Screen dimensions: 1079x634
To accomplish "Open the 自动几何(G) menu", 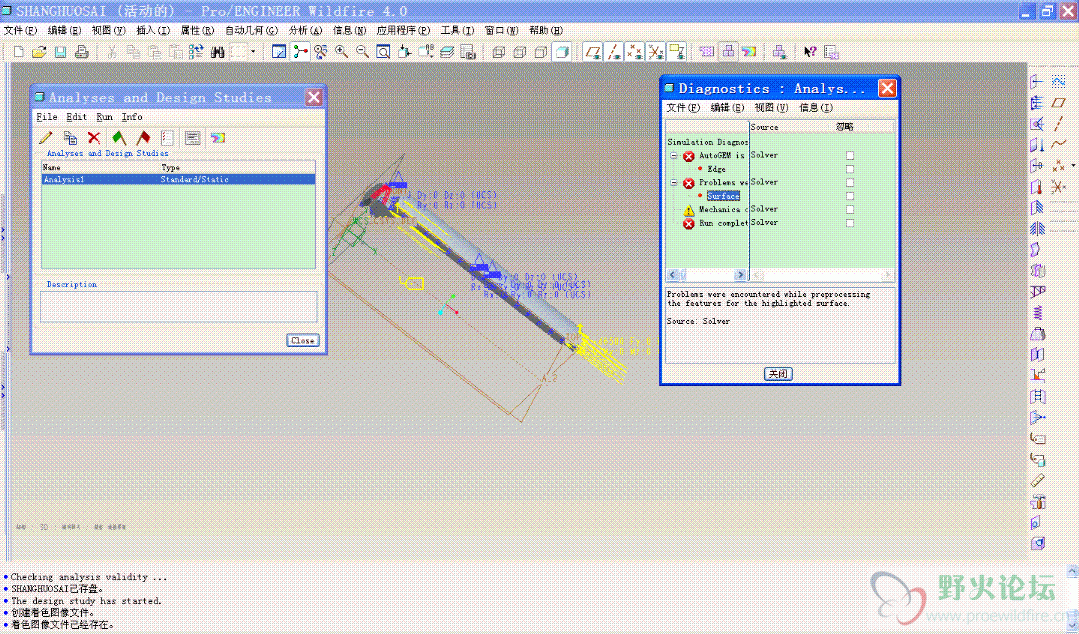I will (251, 30).
